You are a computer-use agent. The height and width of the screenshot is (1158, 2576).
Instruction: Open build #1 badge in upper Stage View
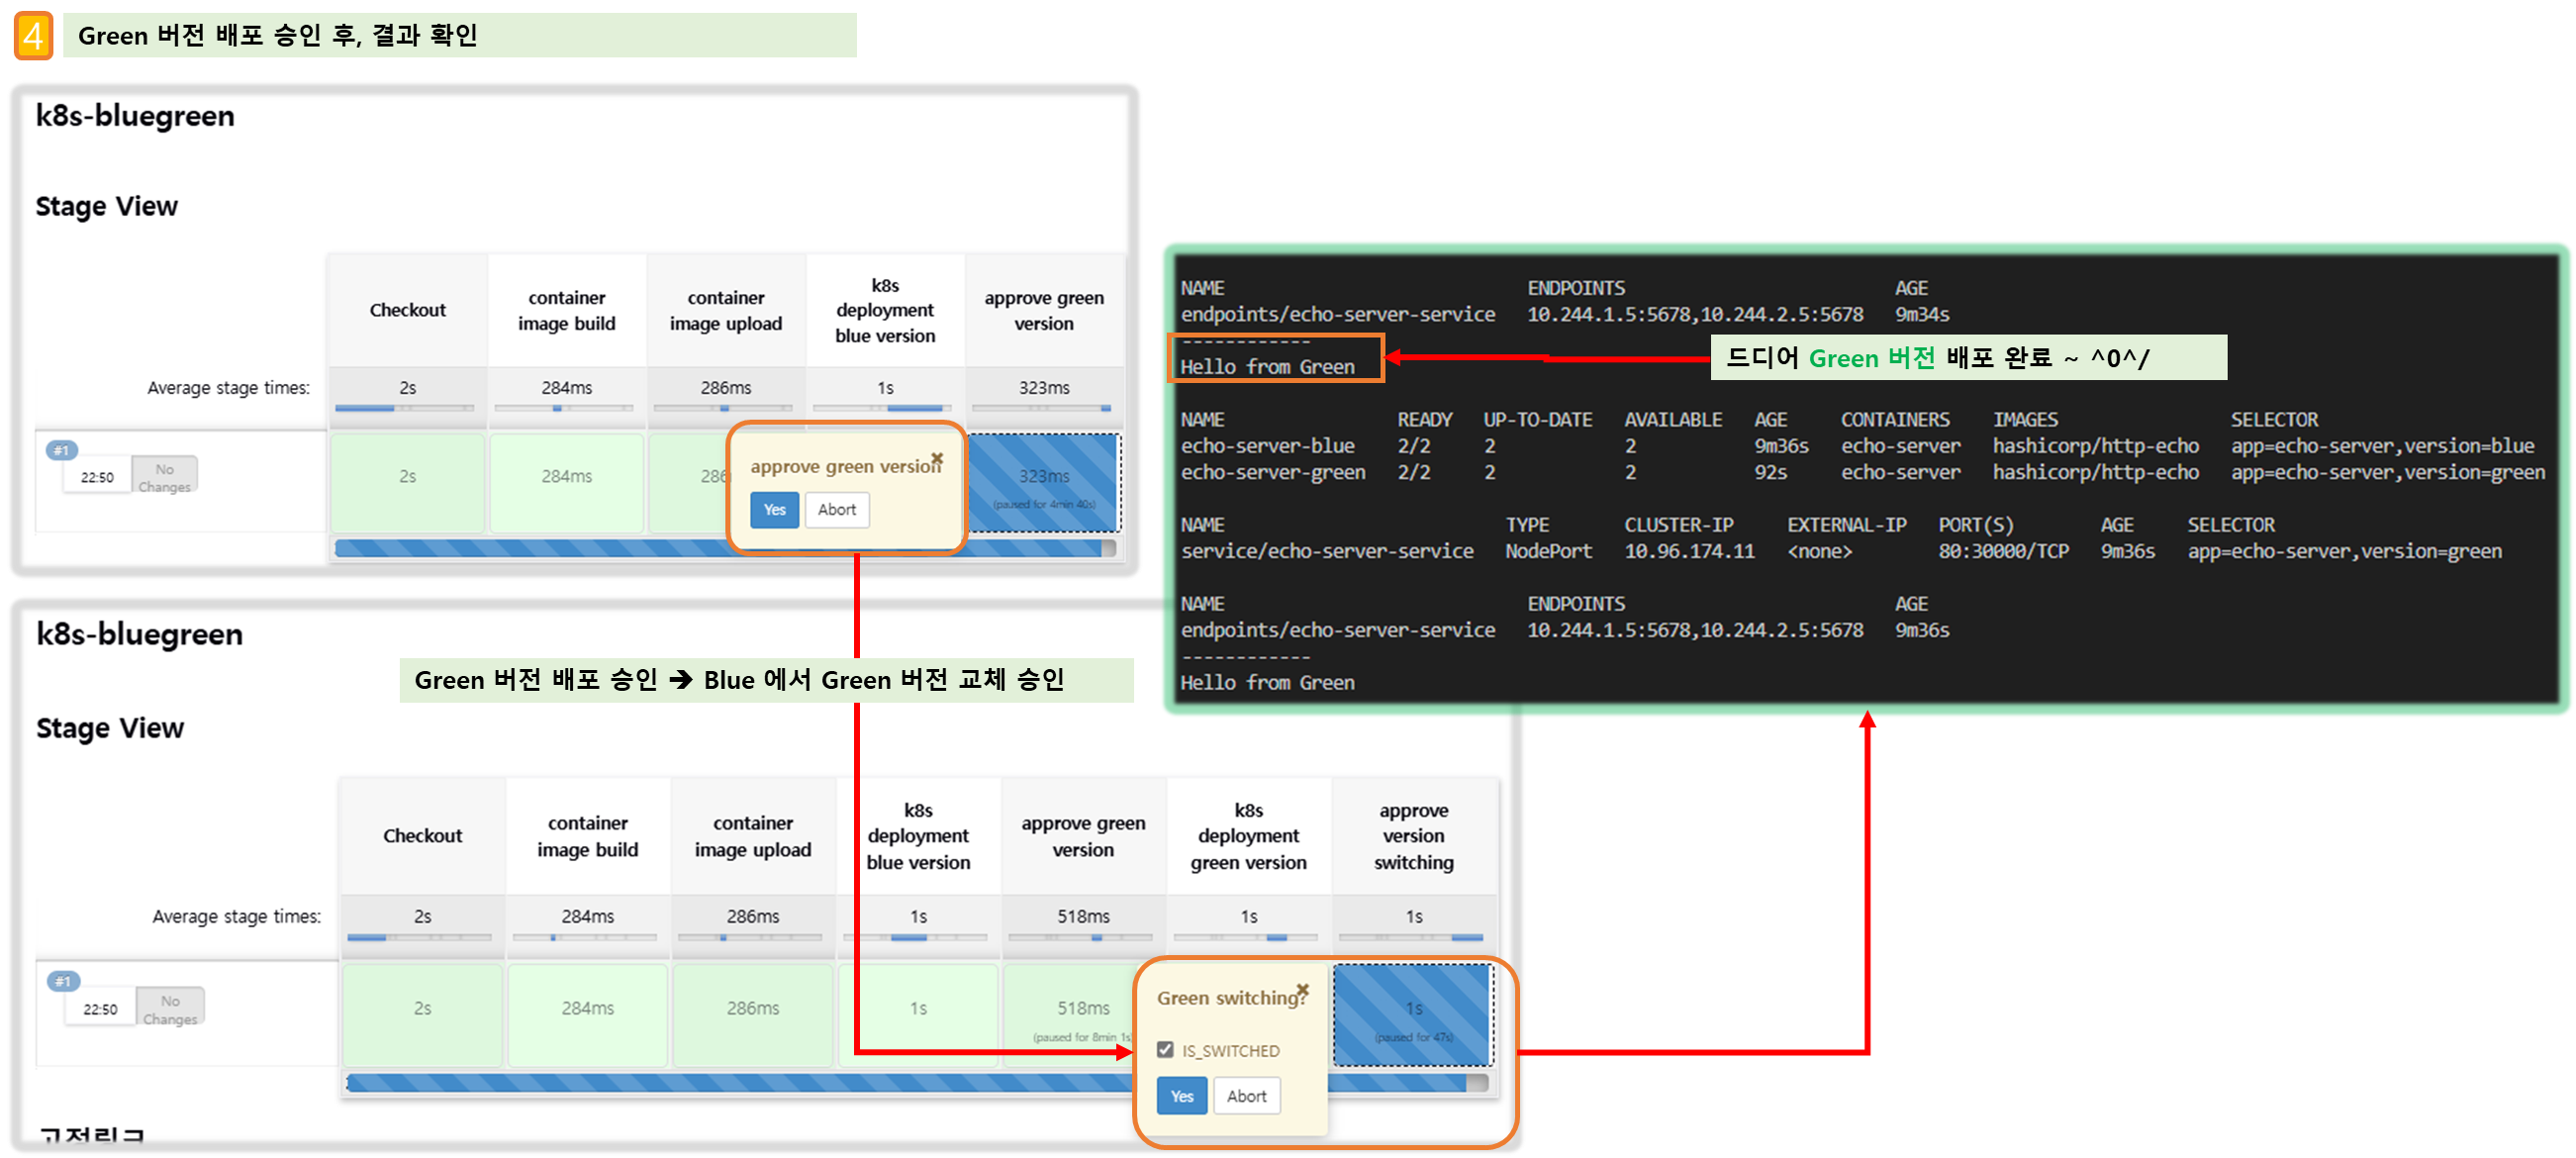coord(62,450)
